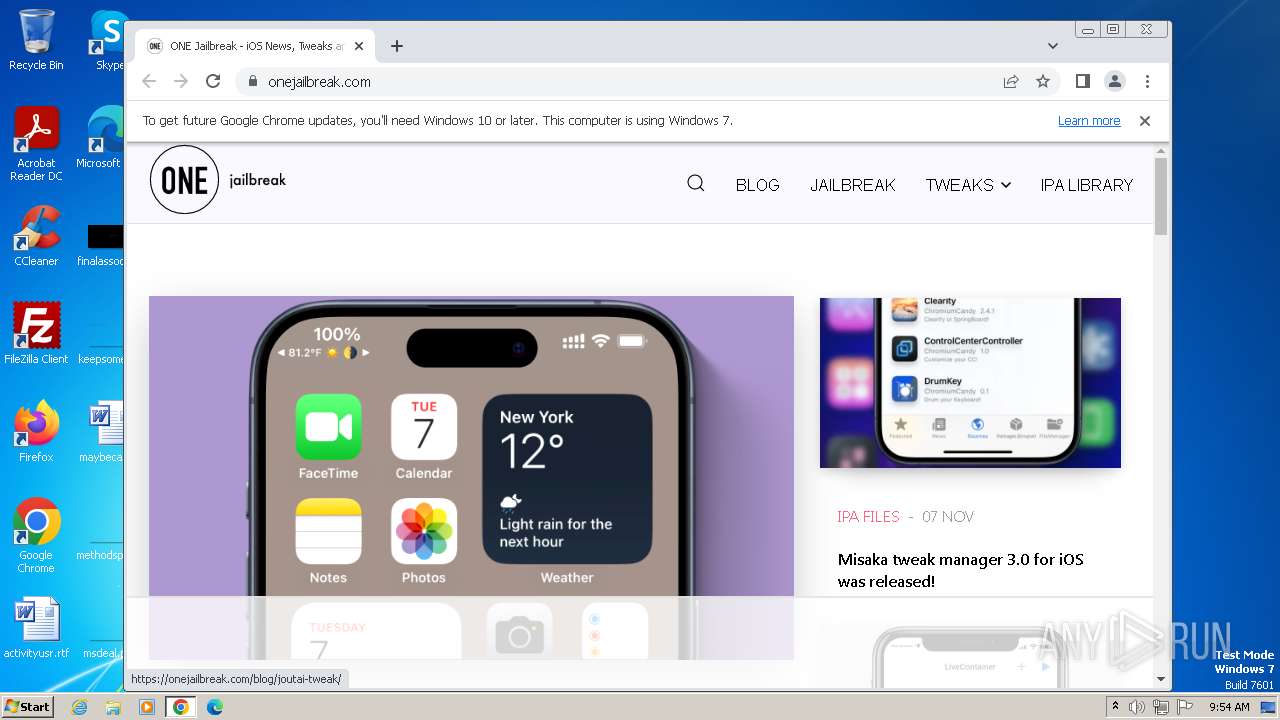Open the IPA LIBRARY menu item
Viewport: 1280px width, 720px height.
pyautogui.click(x=1087, y=185)
